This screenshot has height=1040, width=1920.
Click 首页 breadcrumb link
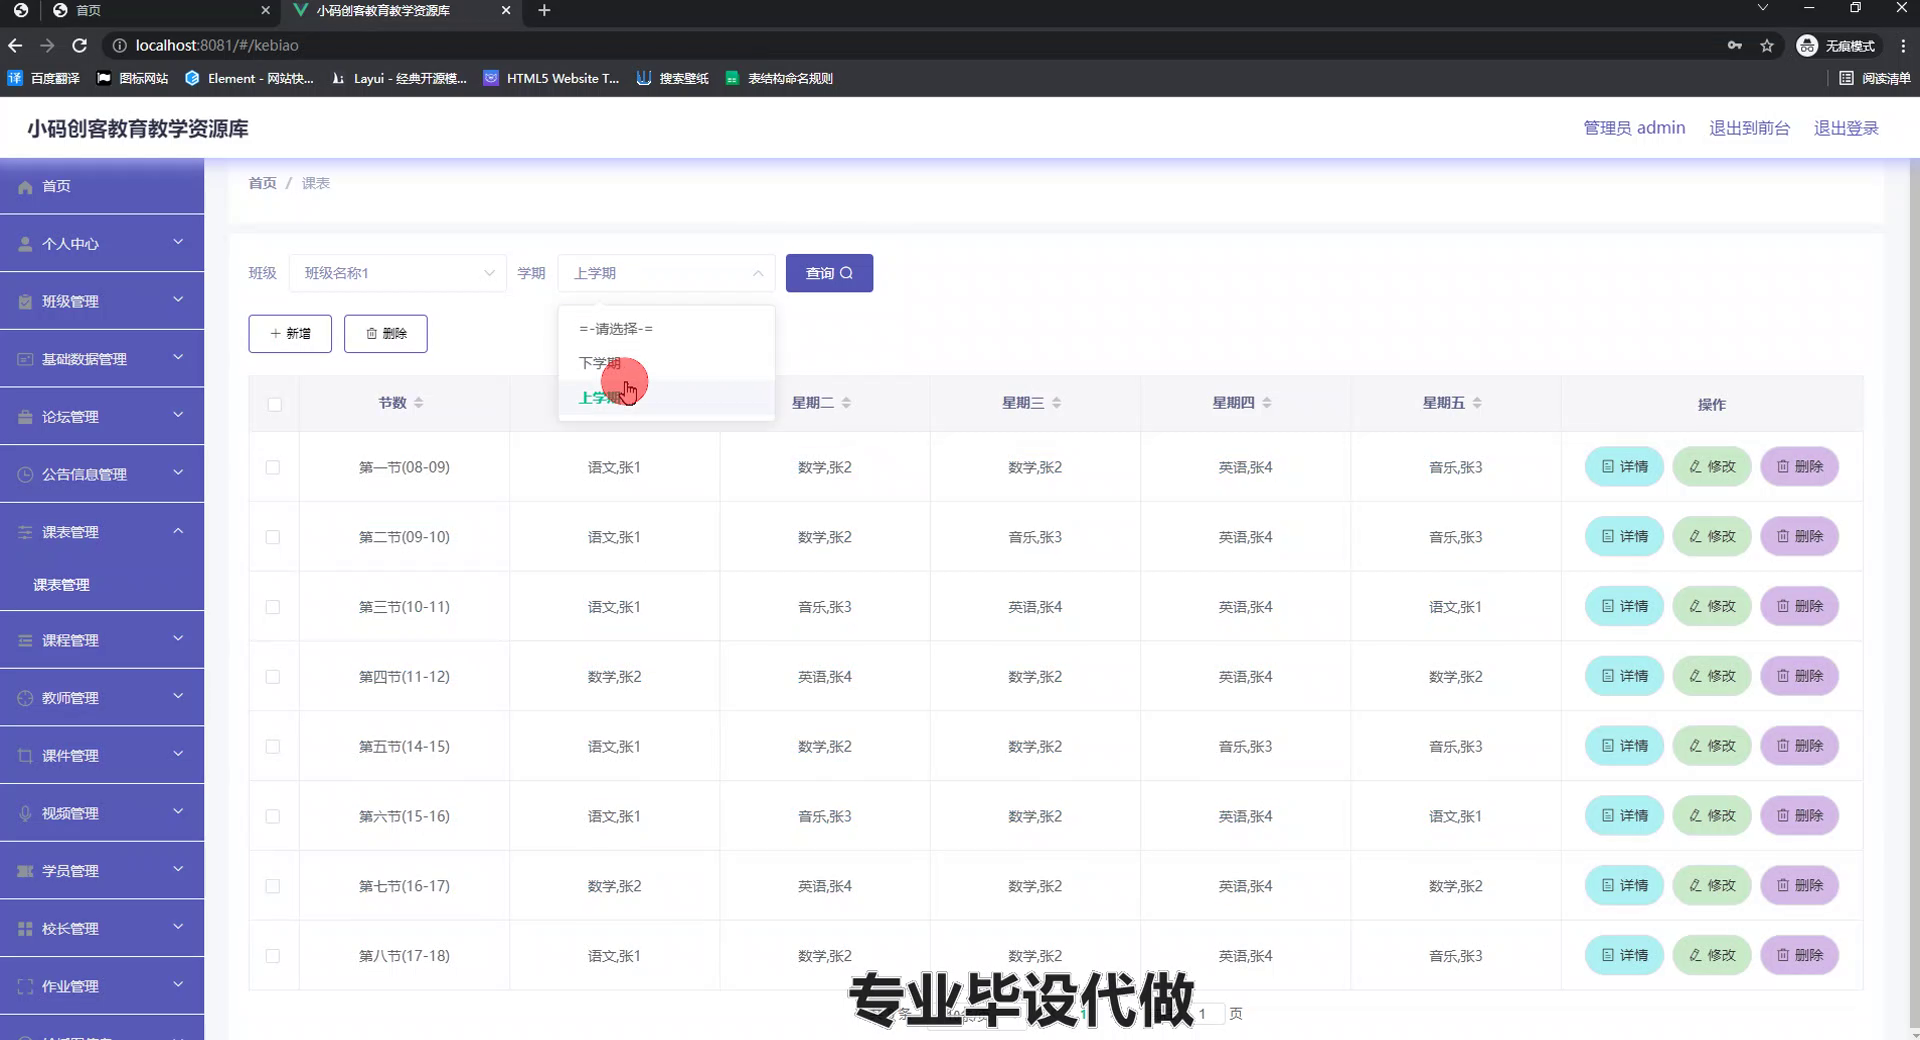(x=262, y=183)
